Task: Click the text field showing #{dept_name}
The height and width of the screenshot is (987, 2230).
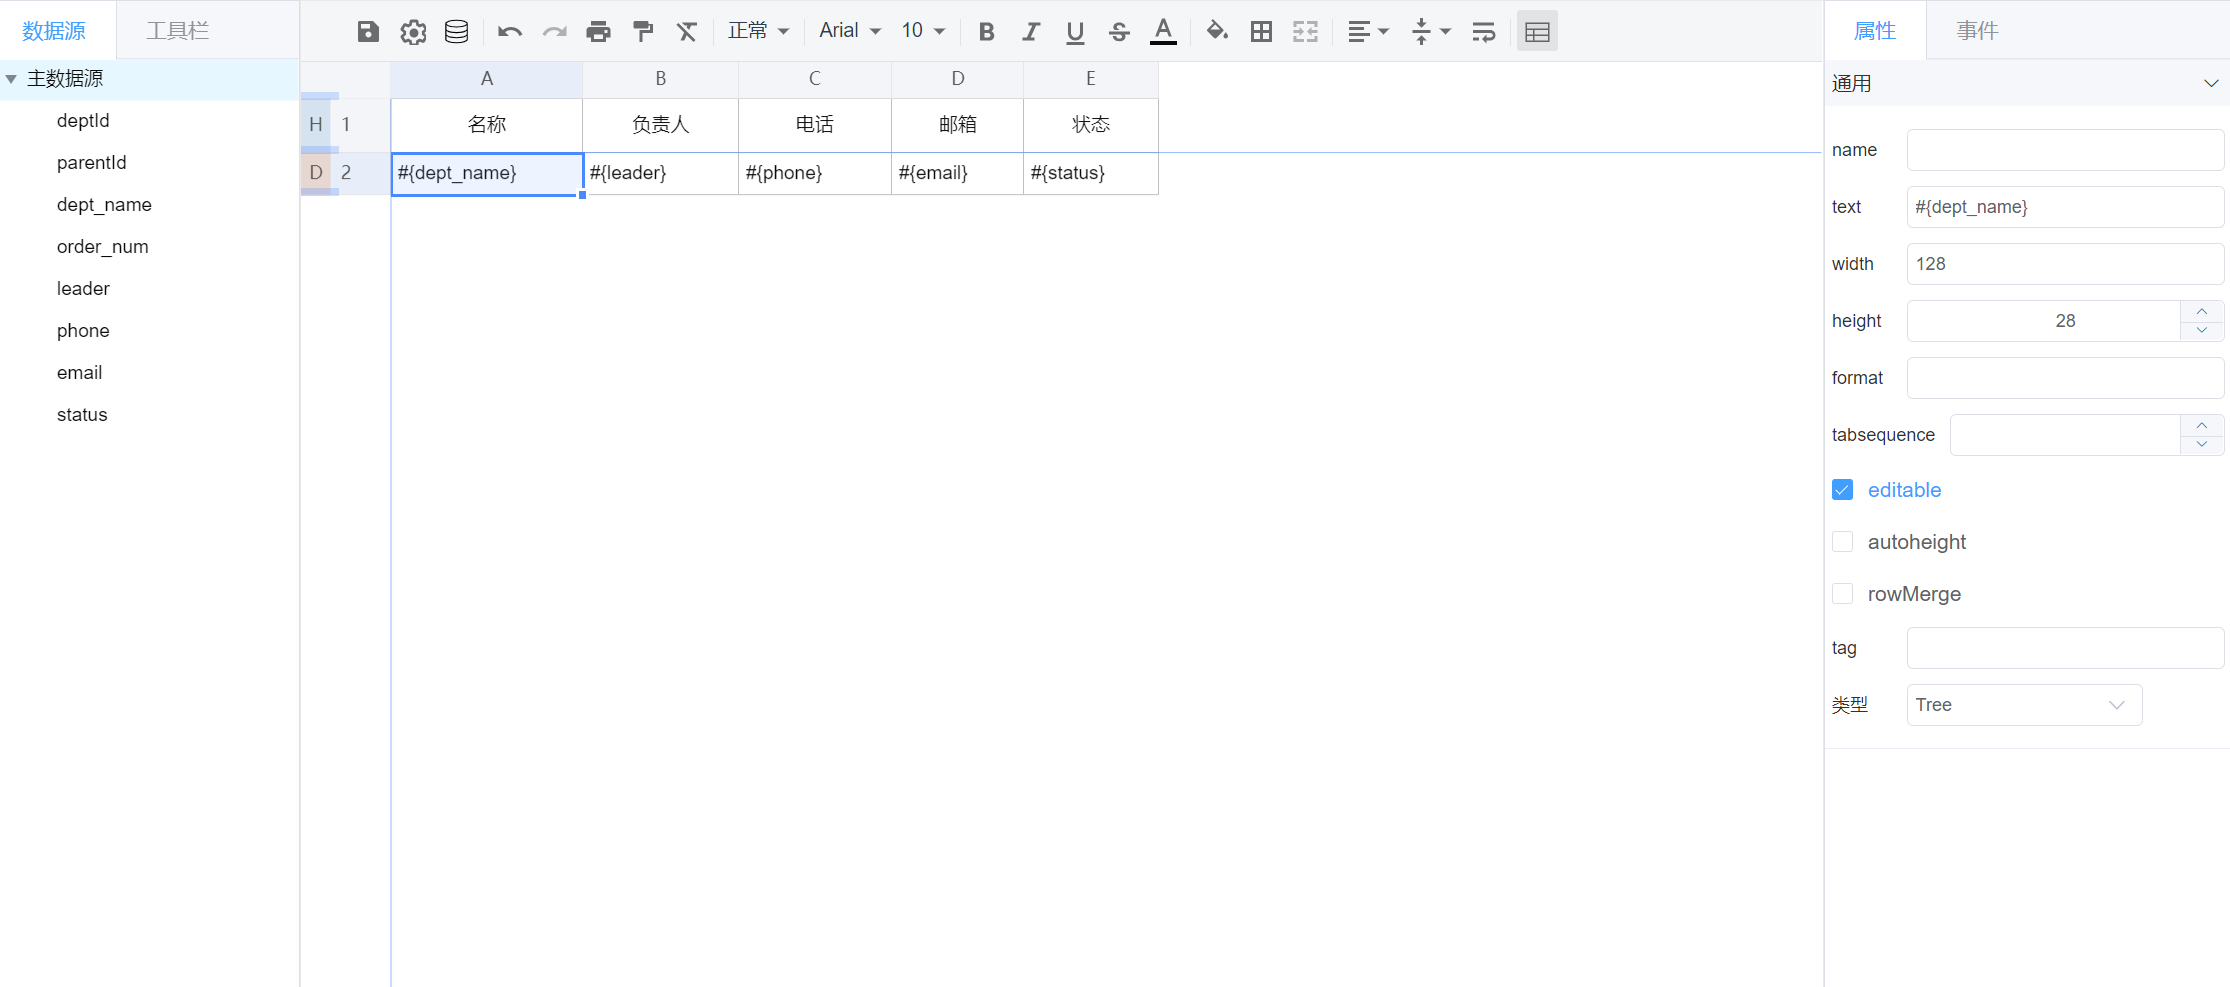Action: click(2065, 207)
